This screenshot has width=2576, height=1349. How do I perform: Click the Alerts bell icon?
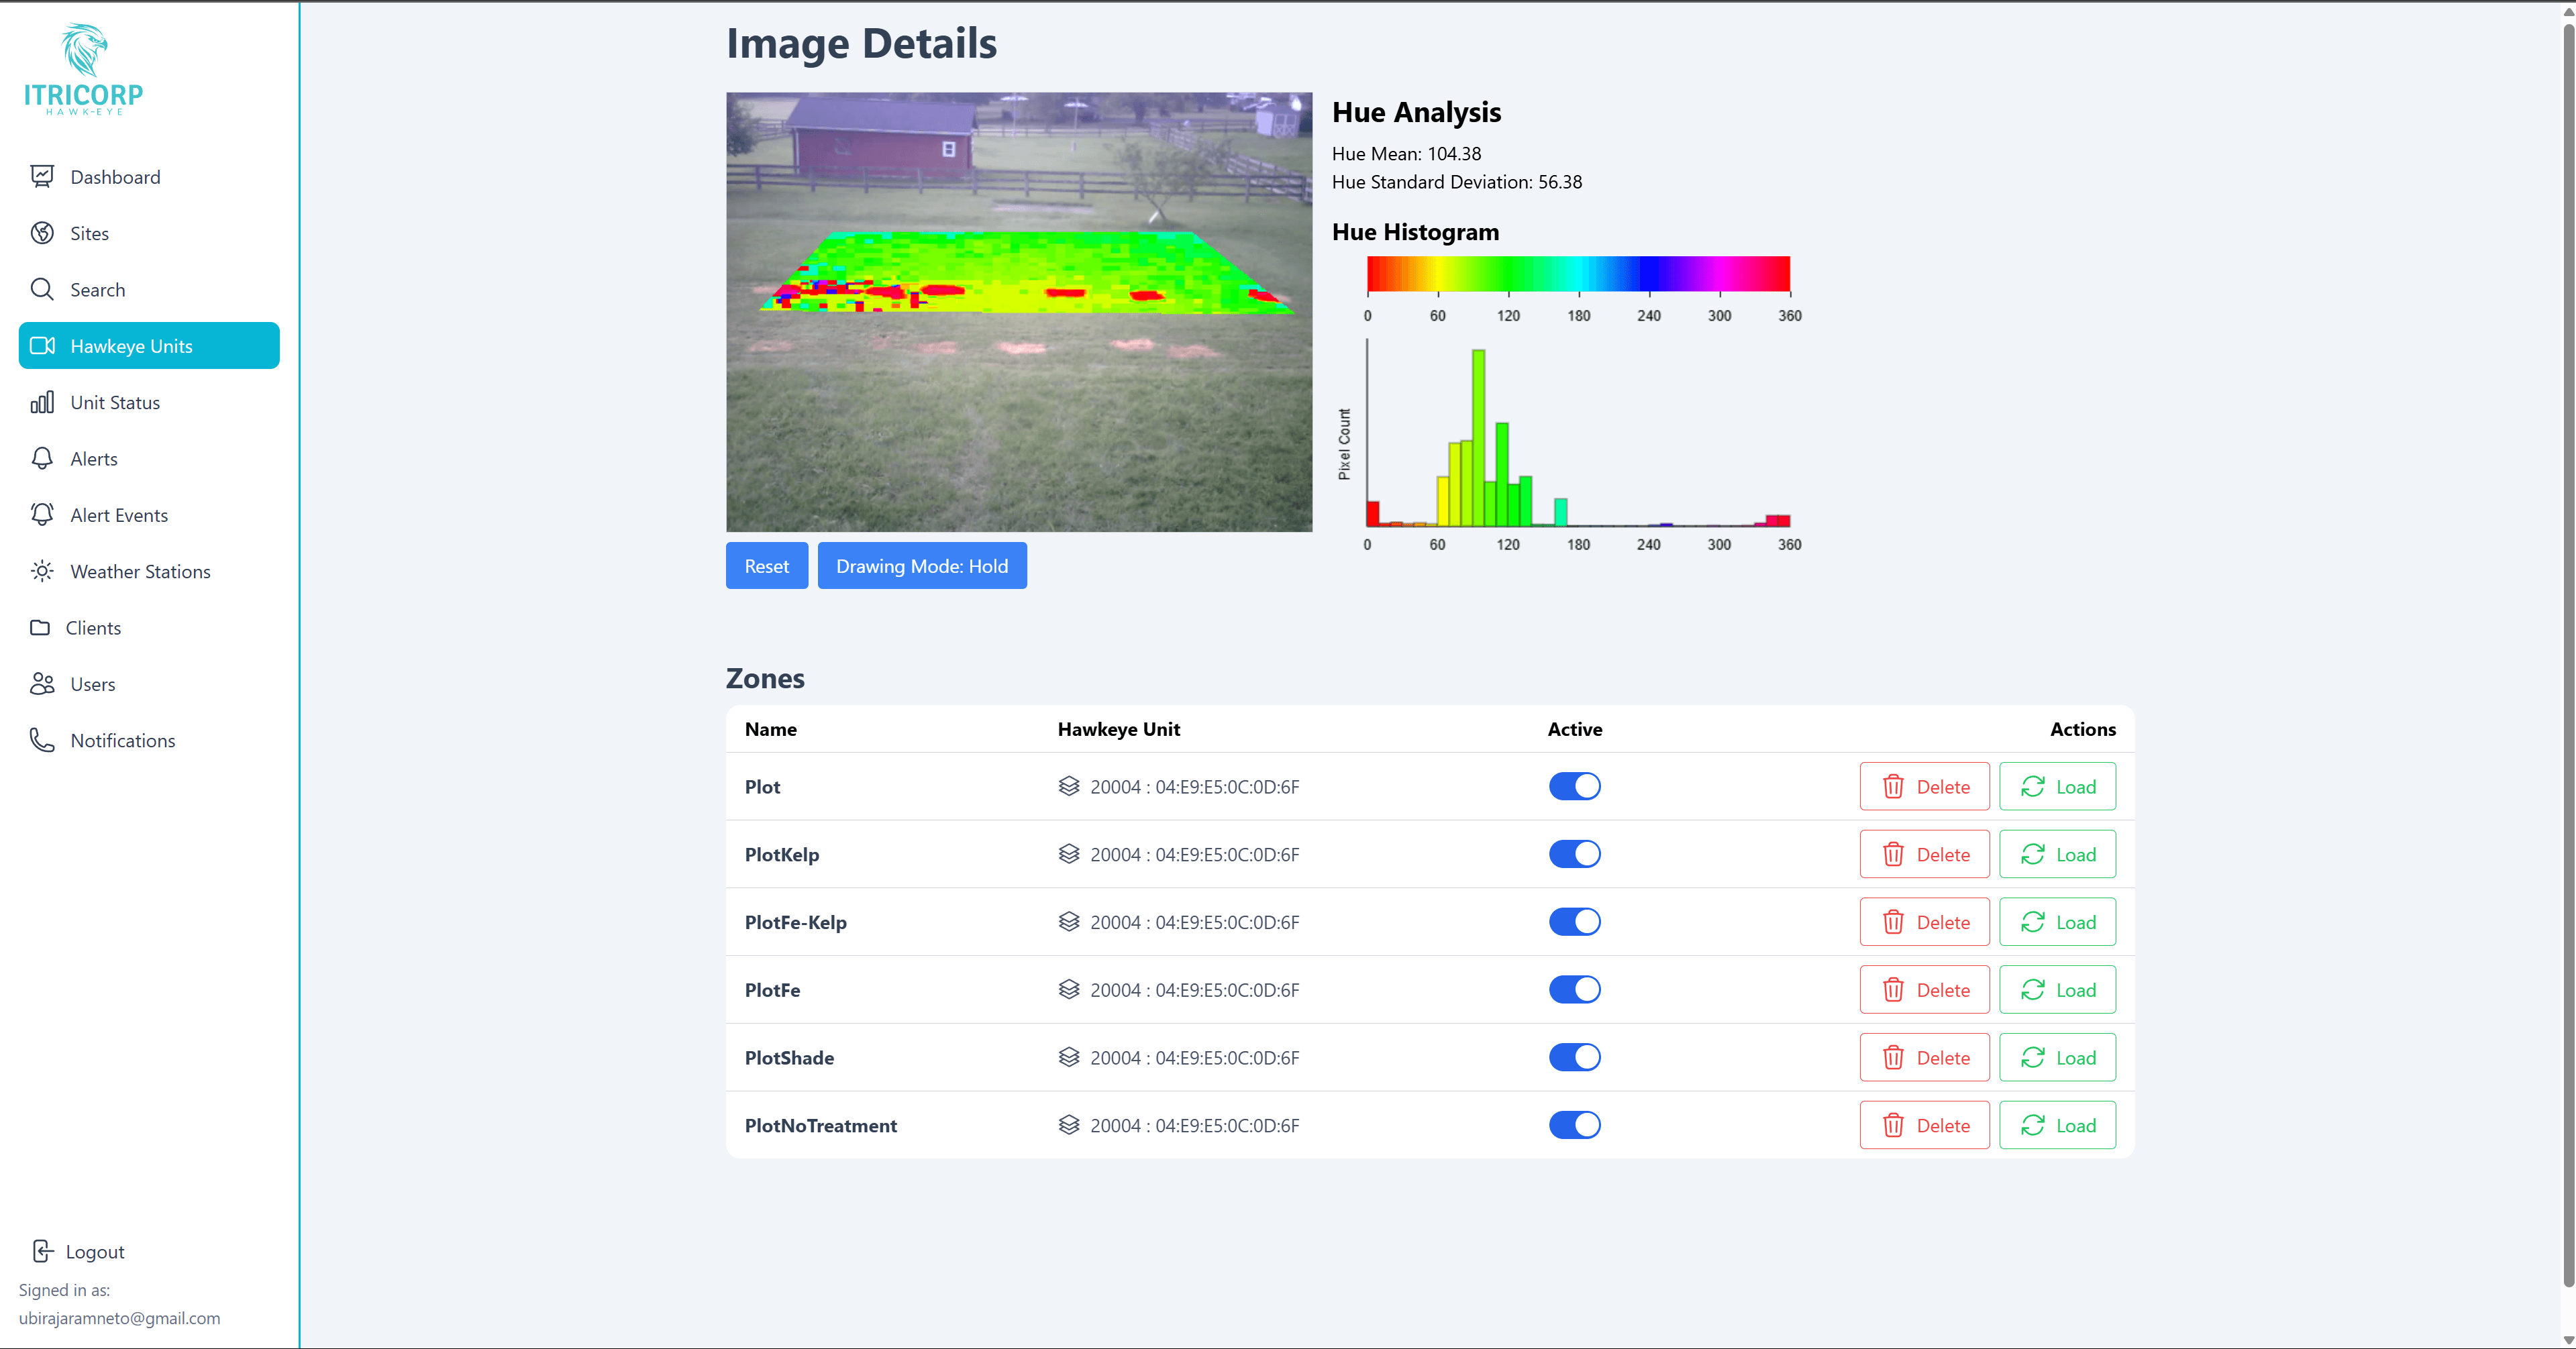[42, 458]
